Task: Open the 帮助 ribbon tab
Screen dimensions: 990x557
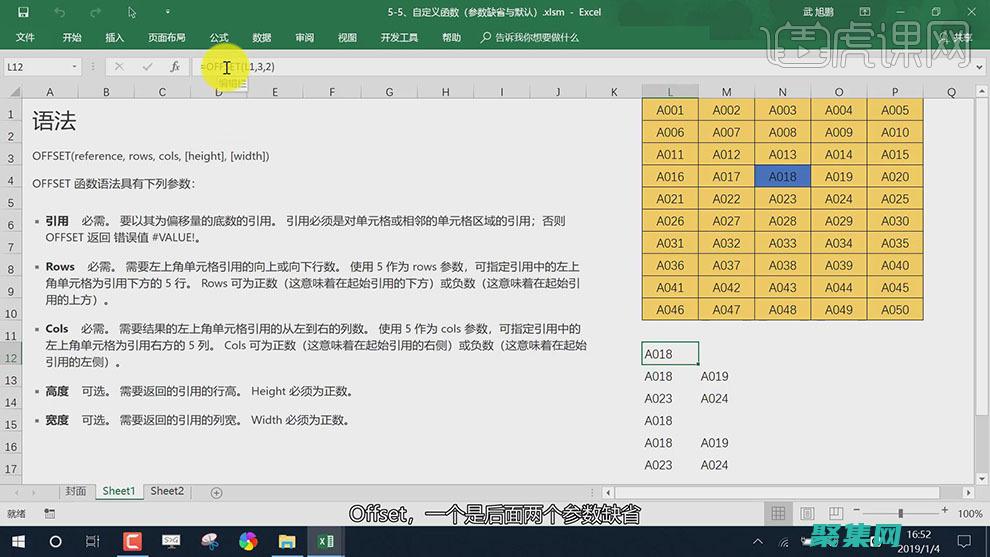Action: pos(451,37)
